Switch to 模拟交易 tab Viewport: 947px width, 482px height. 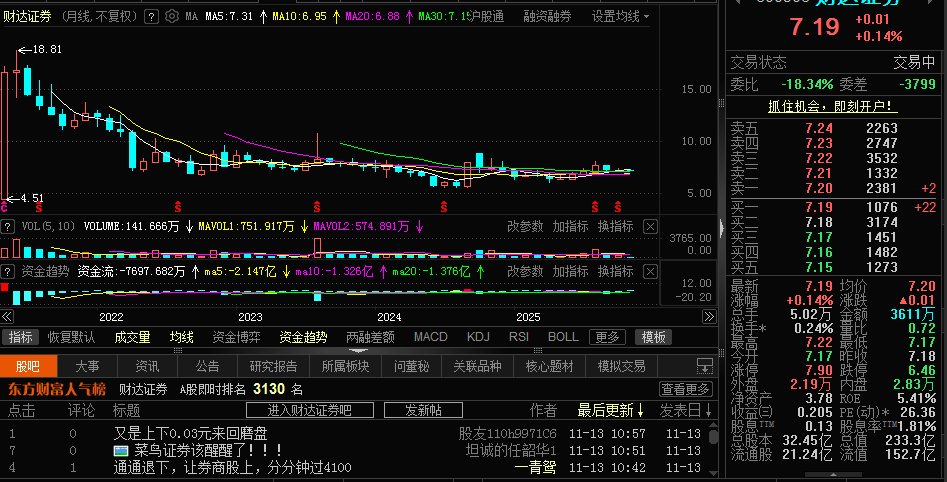coord(621,366)
